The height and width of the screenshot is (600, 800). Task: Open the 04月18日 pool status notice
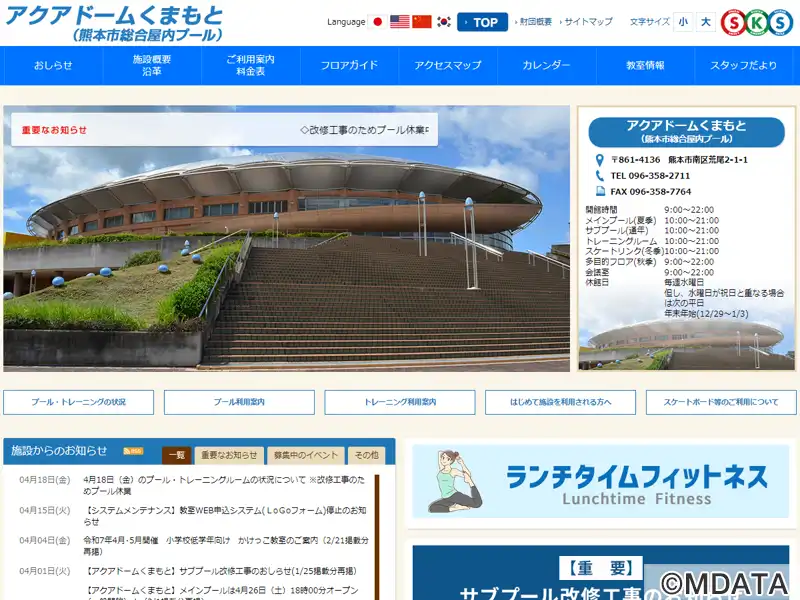pyautogui.click(x=224, y=486)
